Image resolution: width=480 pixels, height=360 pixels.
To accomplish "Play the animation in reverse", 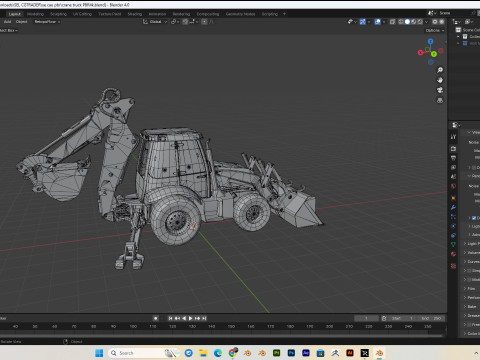I will tap(184, 318).
